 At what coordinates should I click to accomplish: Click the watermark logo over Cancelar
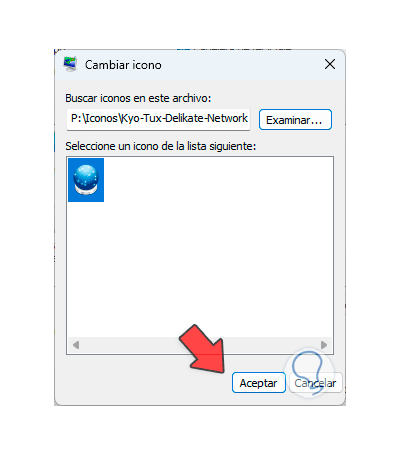[x=310, y=373]
